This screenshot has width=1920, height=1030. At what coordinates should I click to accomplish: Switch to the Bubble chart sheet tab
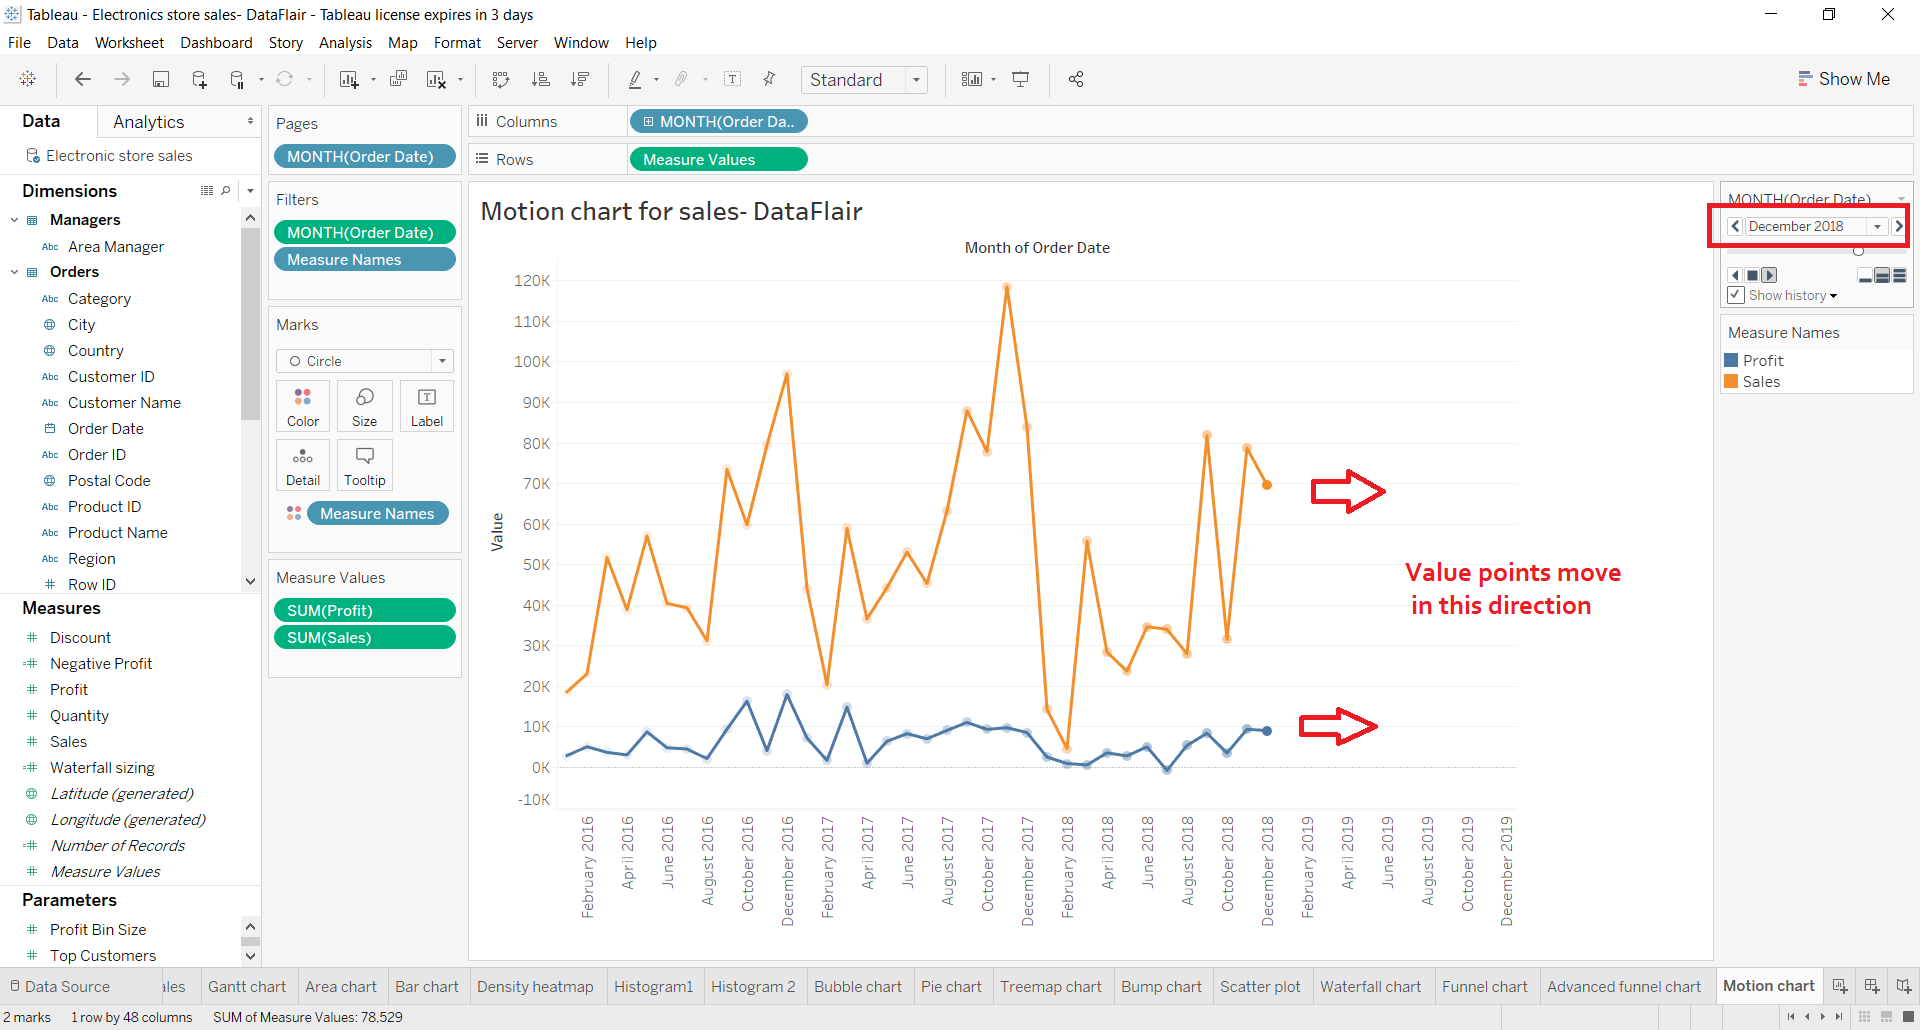(858, 986)
